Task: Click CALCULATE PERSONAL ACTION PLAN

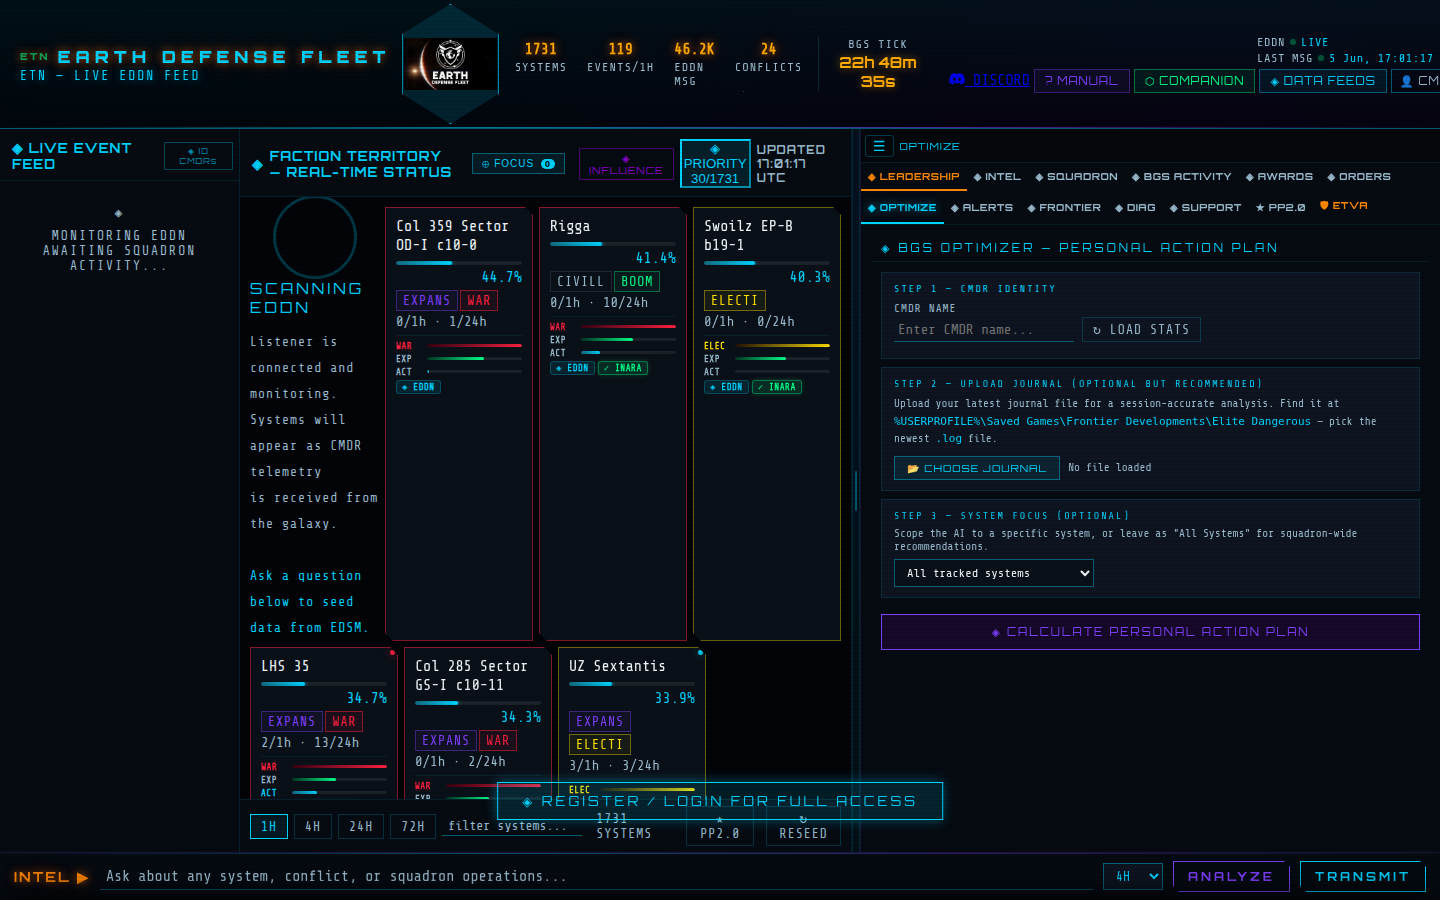Action: (1150, 632)
